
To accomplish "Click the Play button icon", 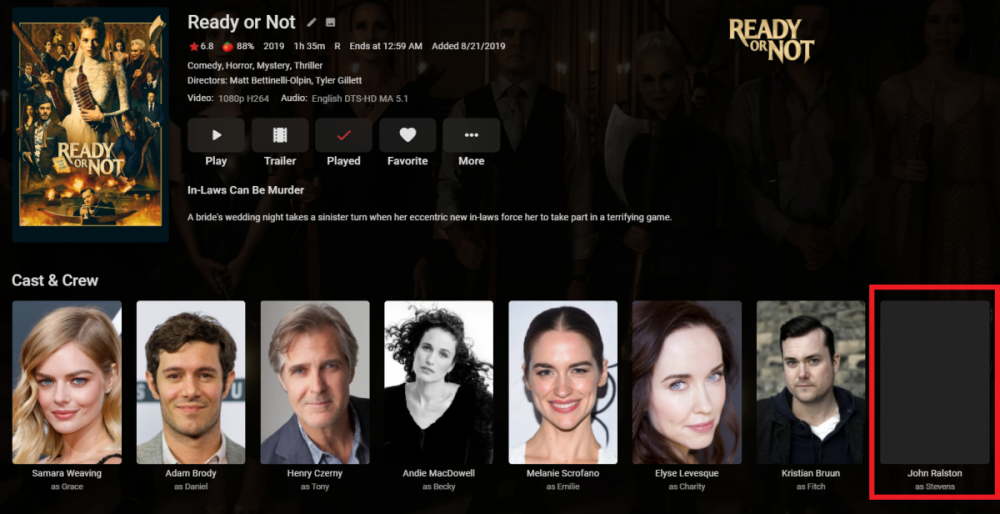I will click(216, 135).
